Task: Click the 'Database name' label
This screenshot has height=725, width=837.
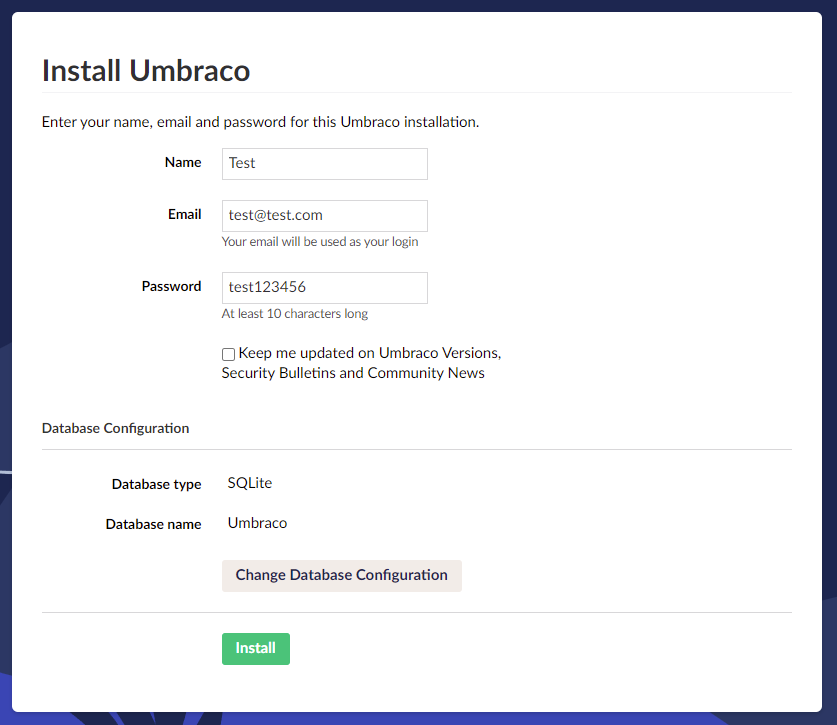Action: [153, 524]
